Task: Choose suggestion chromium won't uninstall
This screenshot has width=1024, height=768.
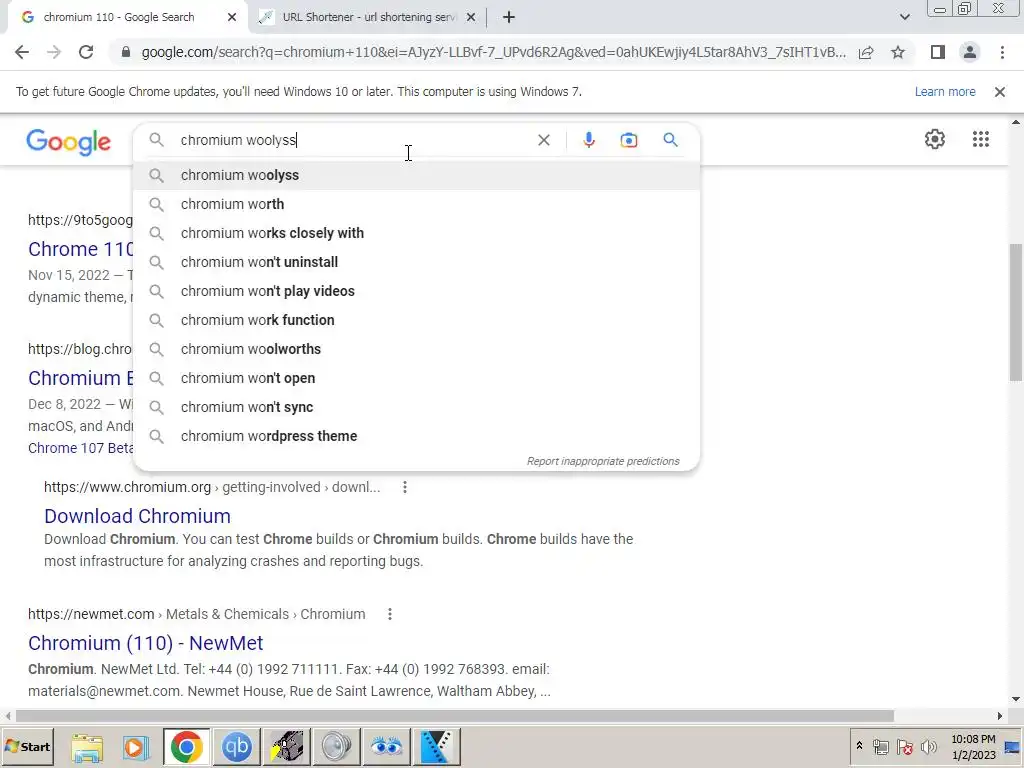Action: point(416,262)
